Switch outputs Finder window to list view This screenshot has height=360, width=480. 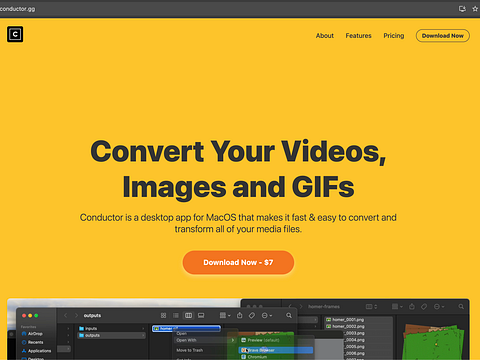point(176,315)
